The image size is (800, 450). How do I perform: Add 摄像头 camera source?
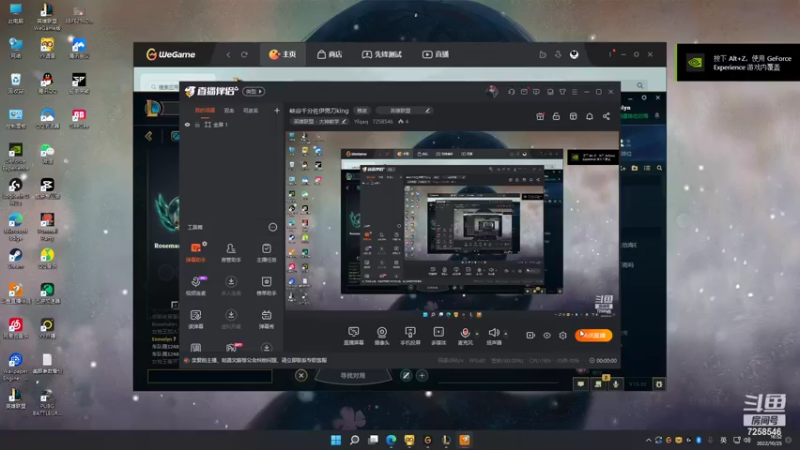tap(382, 336)
